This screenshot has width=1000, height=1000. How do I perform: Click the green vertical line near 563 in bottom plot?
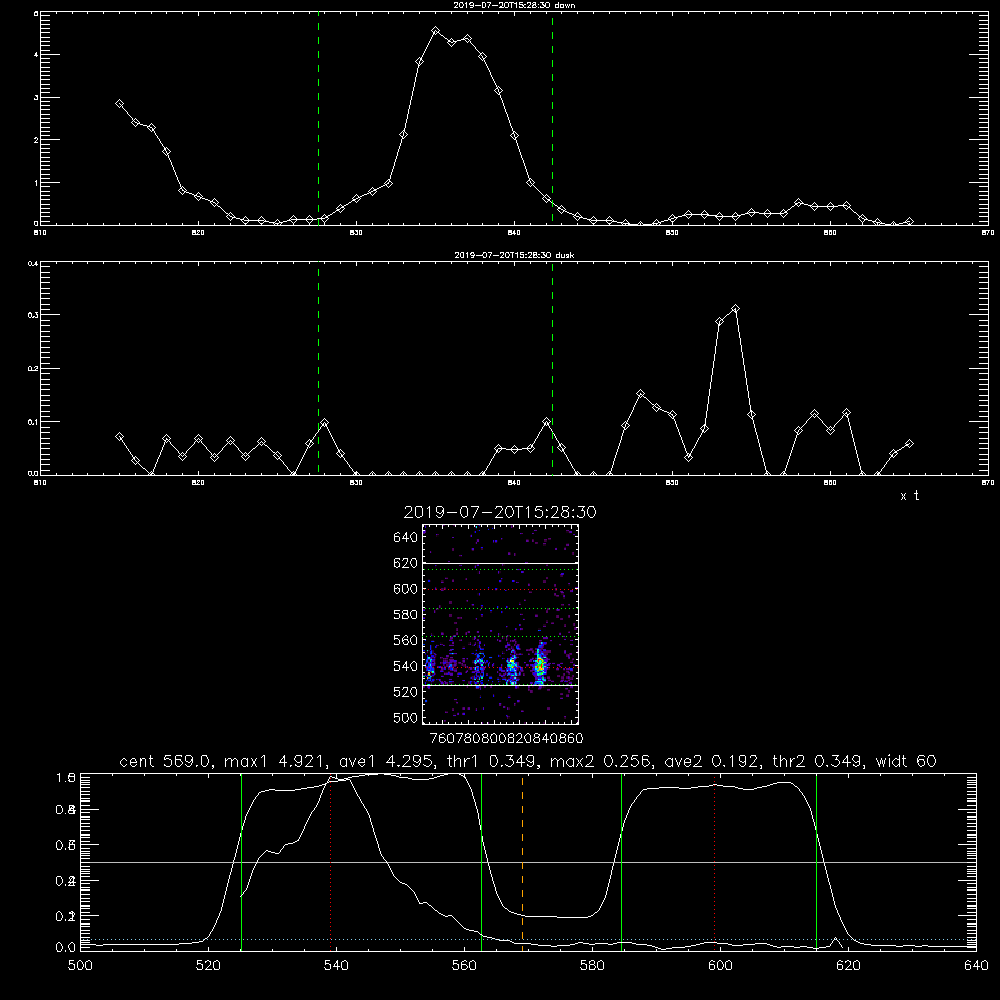coord(481,862)
